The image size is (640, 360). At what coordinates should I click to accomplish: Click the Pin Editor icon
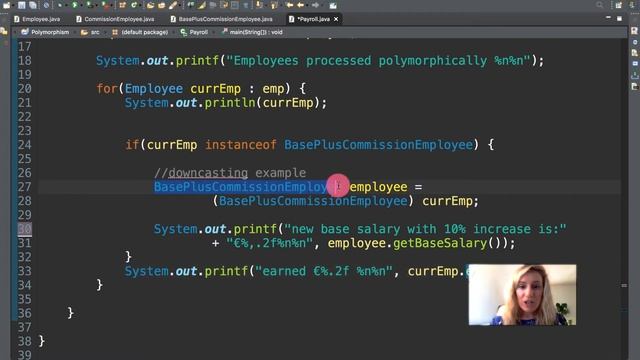pyautogui.click(x=333, y=5)
